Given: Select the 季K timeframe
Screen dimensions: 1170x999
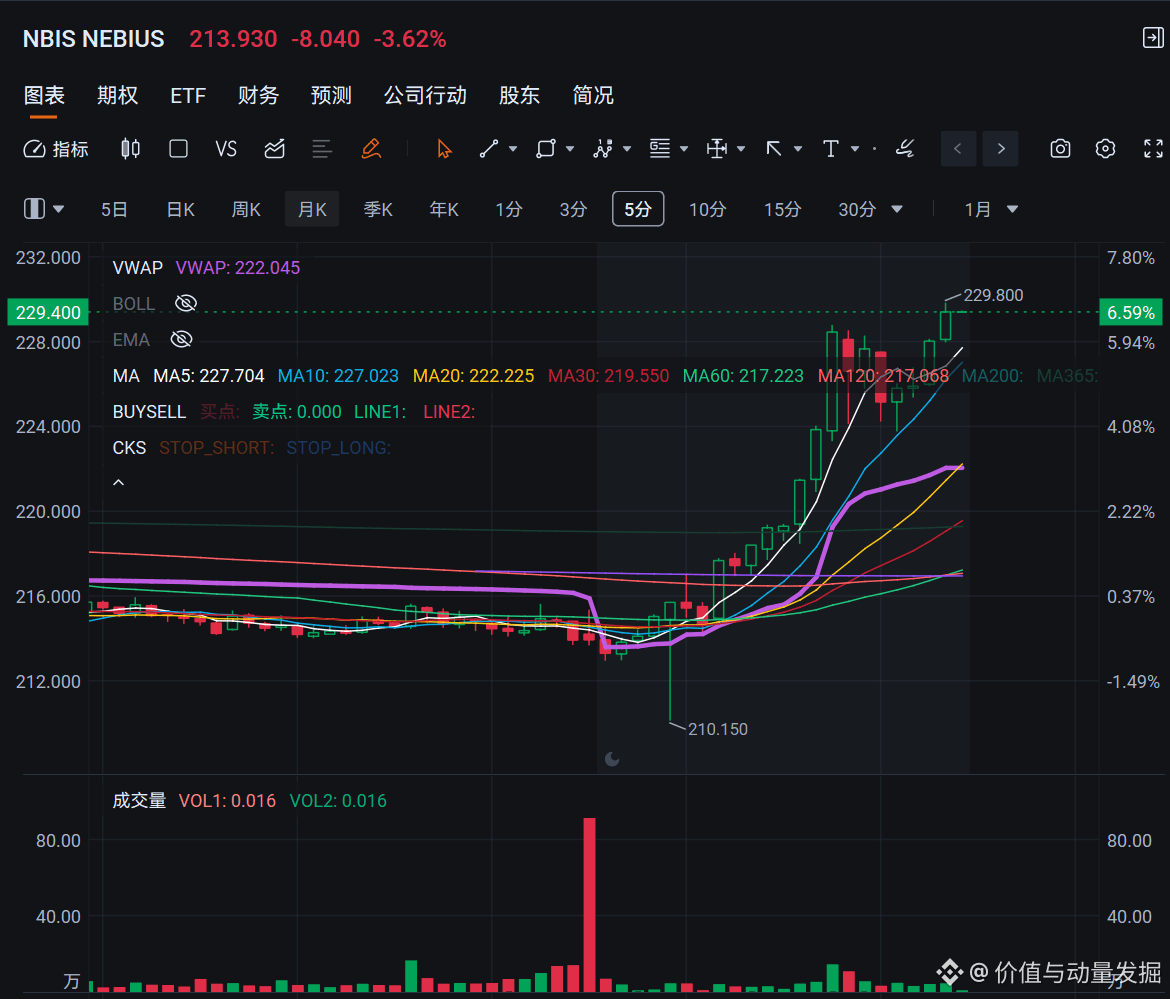Looking at the screenshot, I should pos(378,210).
